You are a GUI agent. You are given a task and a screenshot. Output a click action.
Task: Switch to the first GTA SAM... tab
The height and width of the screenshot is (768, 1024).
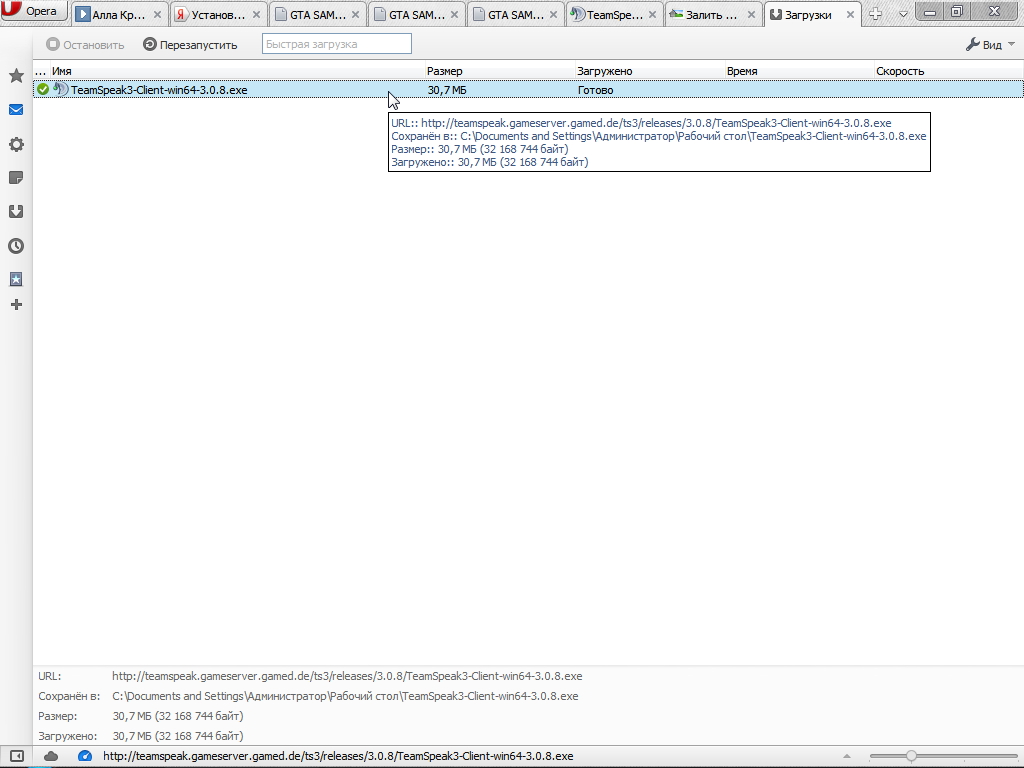317,14
